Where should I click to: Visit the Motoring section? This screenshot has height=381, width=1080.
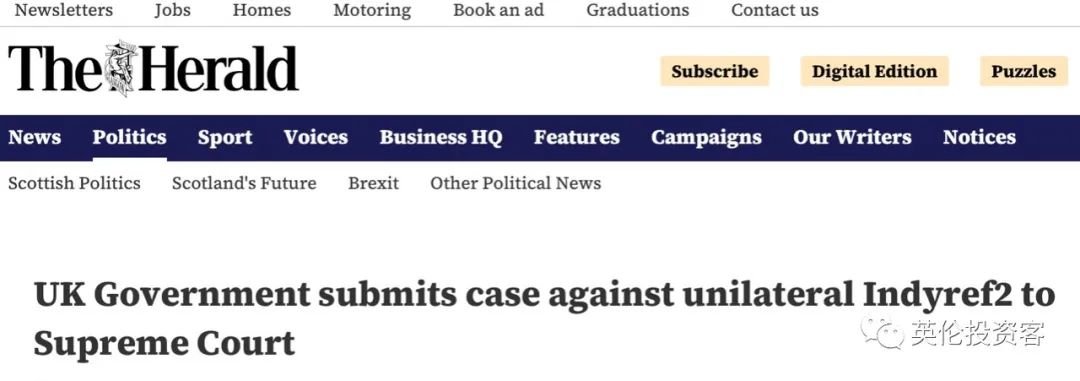tap(372, 10)
